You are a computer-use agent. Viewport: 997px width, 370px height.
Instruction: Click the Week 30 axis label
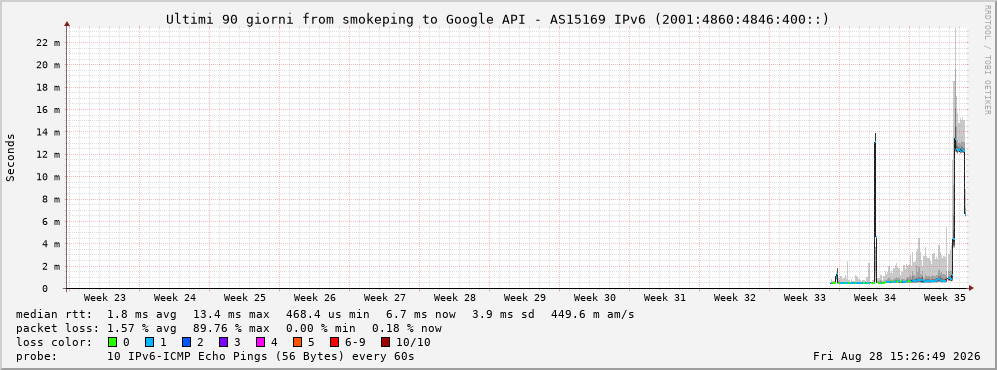(595, 298)
